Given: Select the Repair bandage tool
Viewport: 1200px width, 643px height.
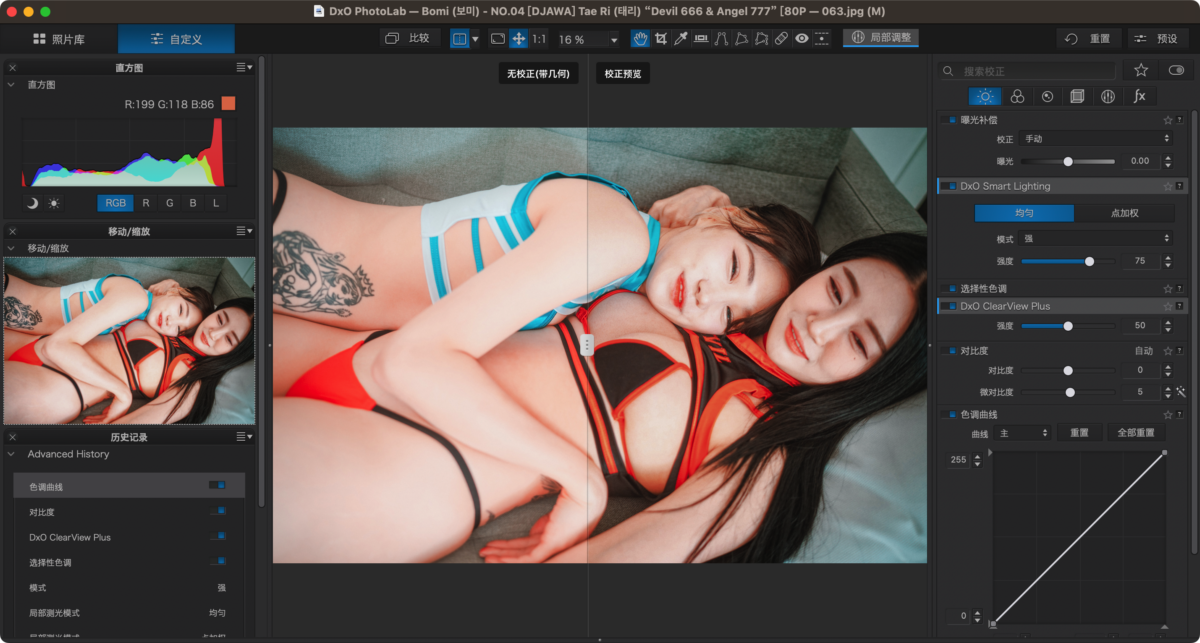Looking at the screenshot, I should click(x=782, y=39).
